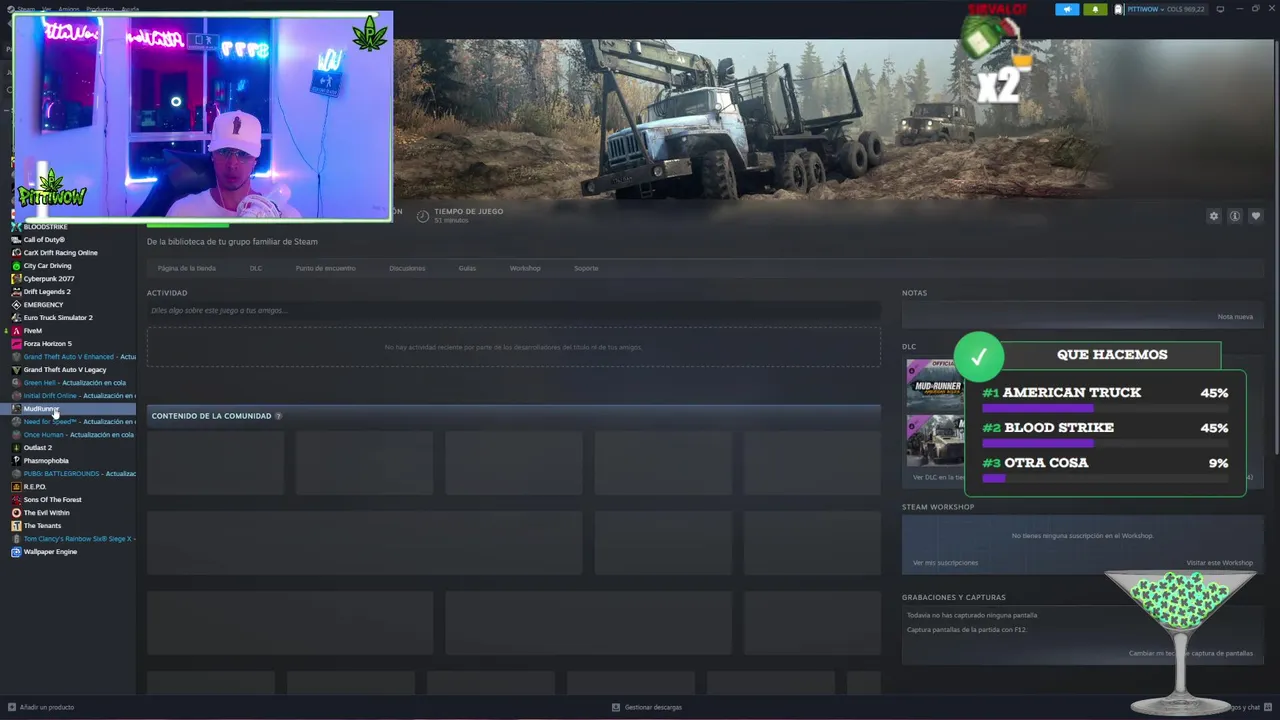Image resolution: width=1280 pixels, height=720 pixels.
Task: Select BLOODSTRIKE in the library list
Action: (x=45, y=227)
